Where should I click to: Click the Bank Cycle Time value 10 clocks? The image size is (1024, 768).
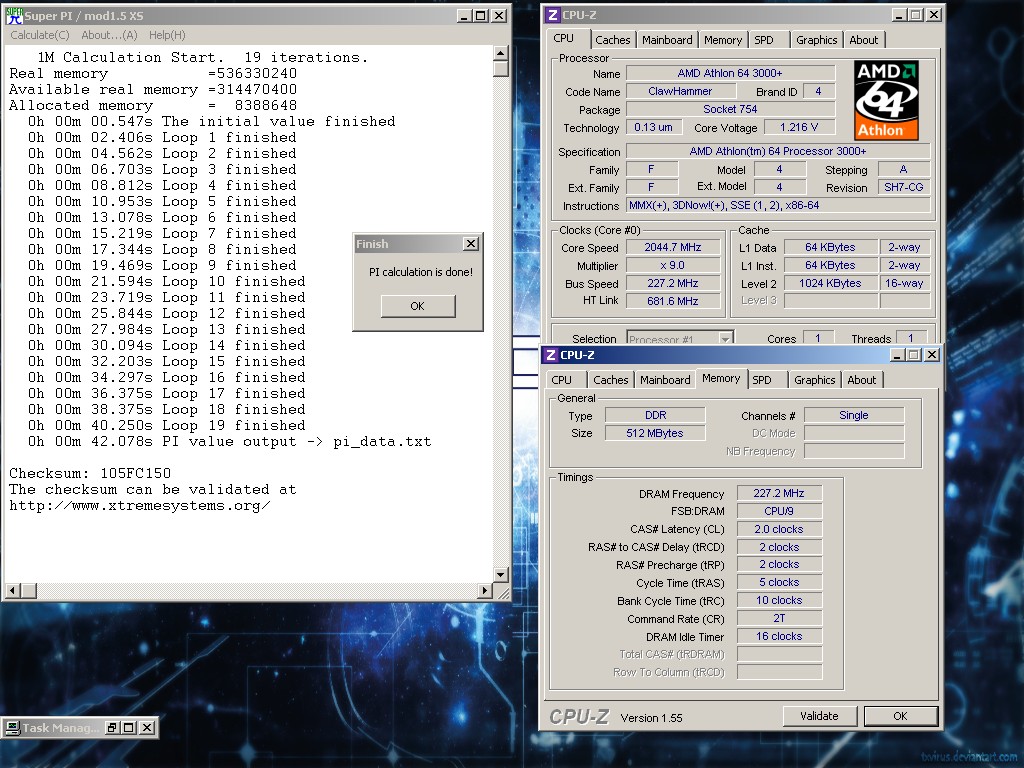pos(779,601)
